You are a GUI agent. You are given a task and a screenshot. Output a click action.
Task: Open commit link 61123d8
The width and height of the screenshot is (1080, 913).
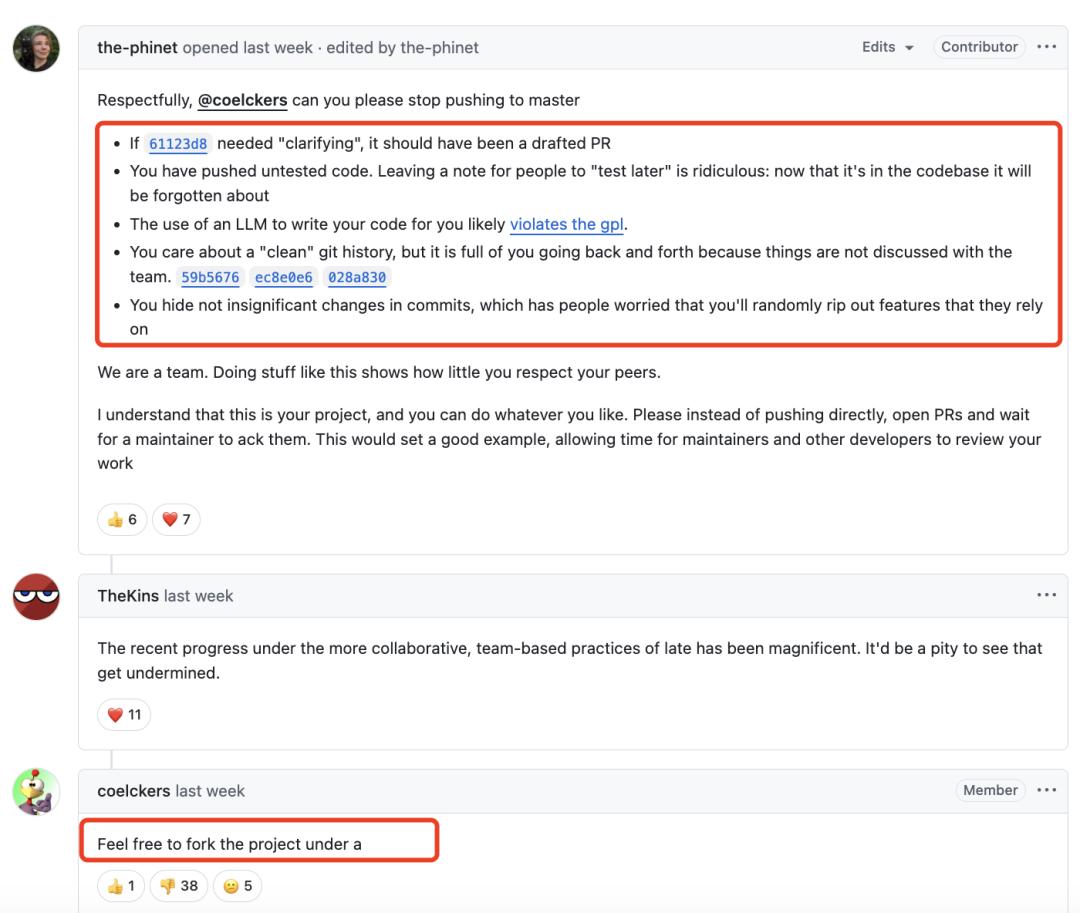(178, 144)
